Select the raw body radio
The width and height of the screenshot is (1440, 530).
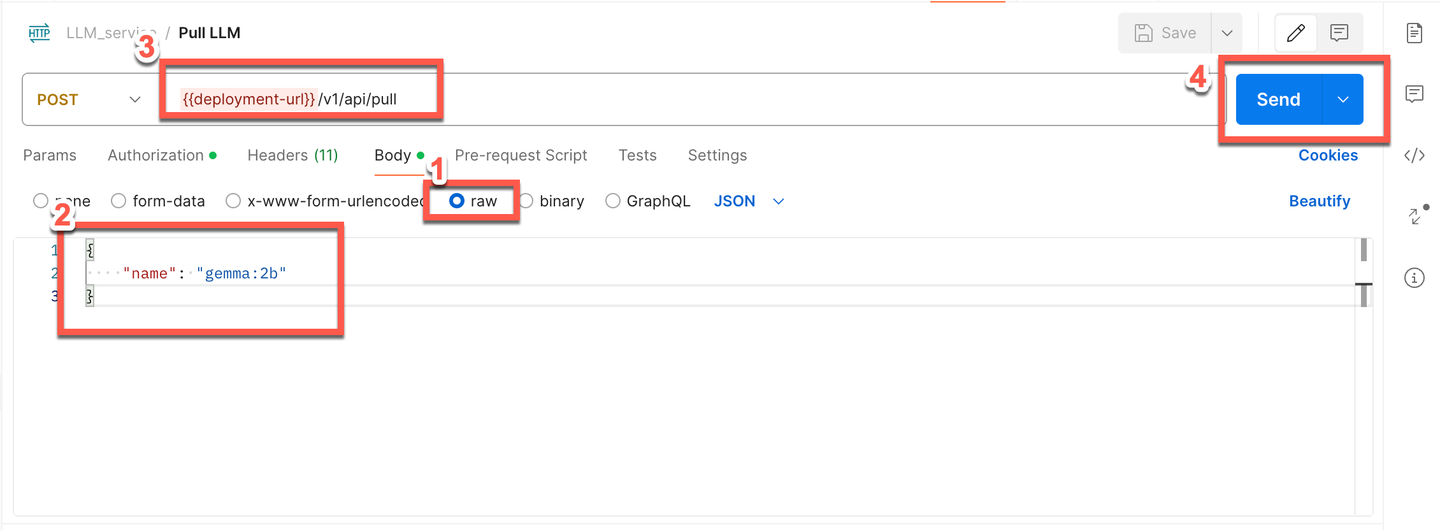point(457,201)
